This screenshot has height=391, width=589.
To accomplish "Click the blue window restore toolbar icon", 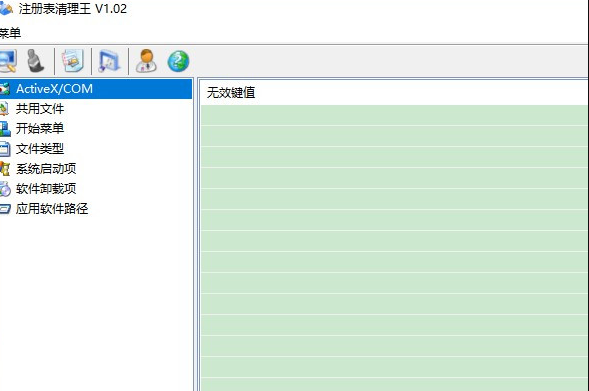I will click(x=109, y=61).
